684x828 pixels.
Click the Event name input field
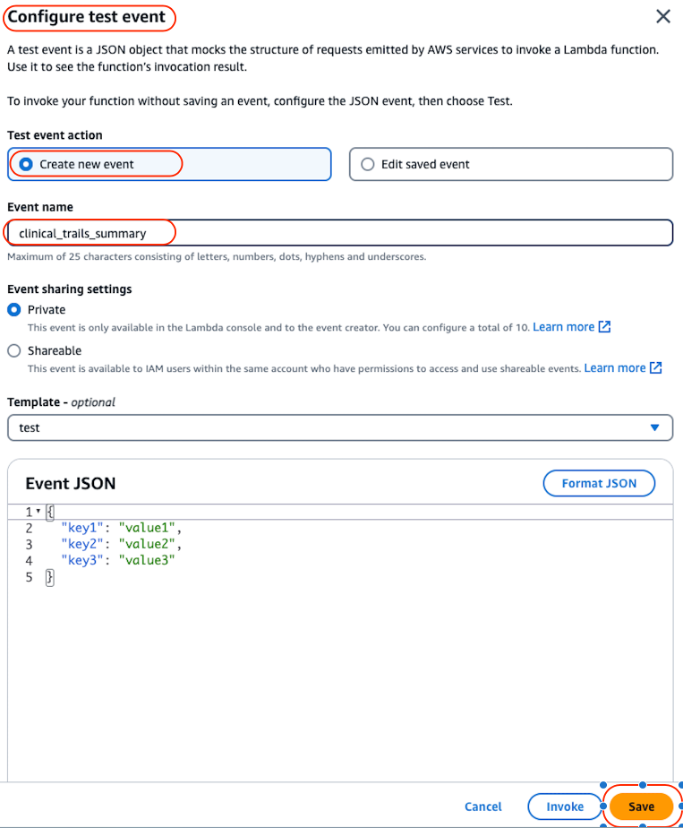click(x=340, y=232)
